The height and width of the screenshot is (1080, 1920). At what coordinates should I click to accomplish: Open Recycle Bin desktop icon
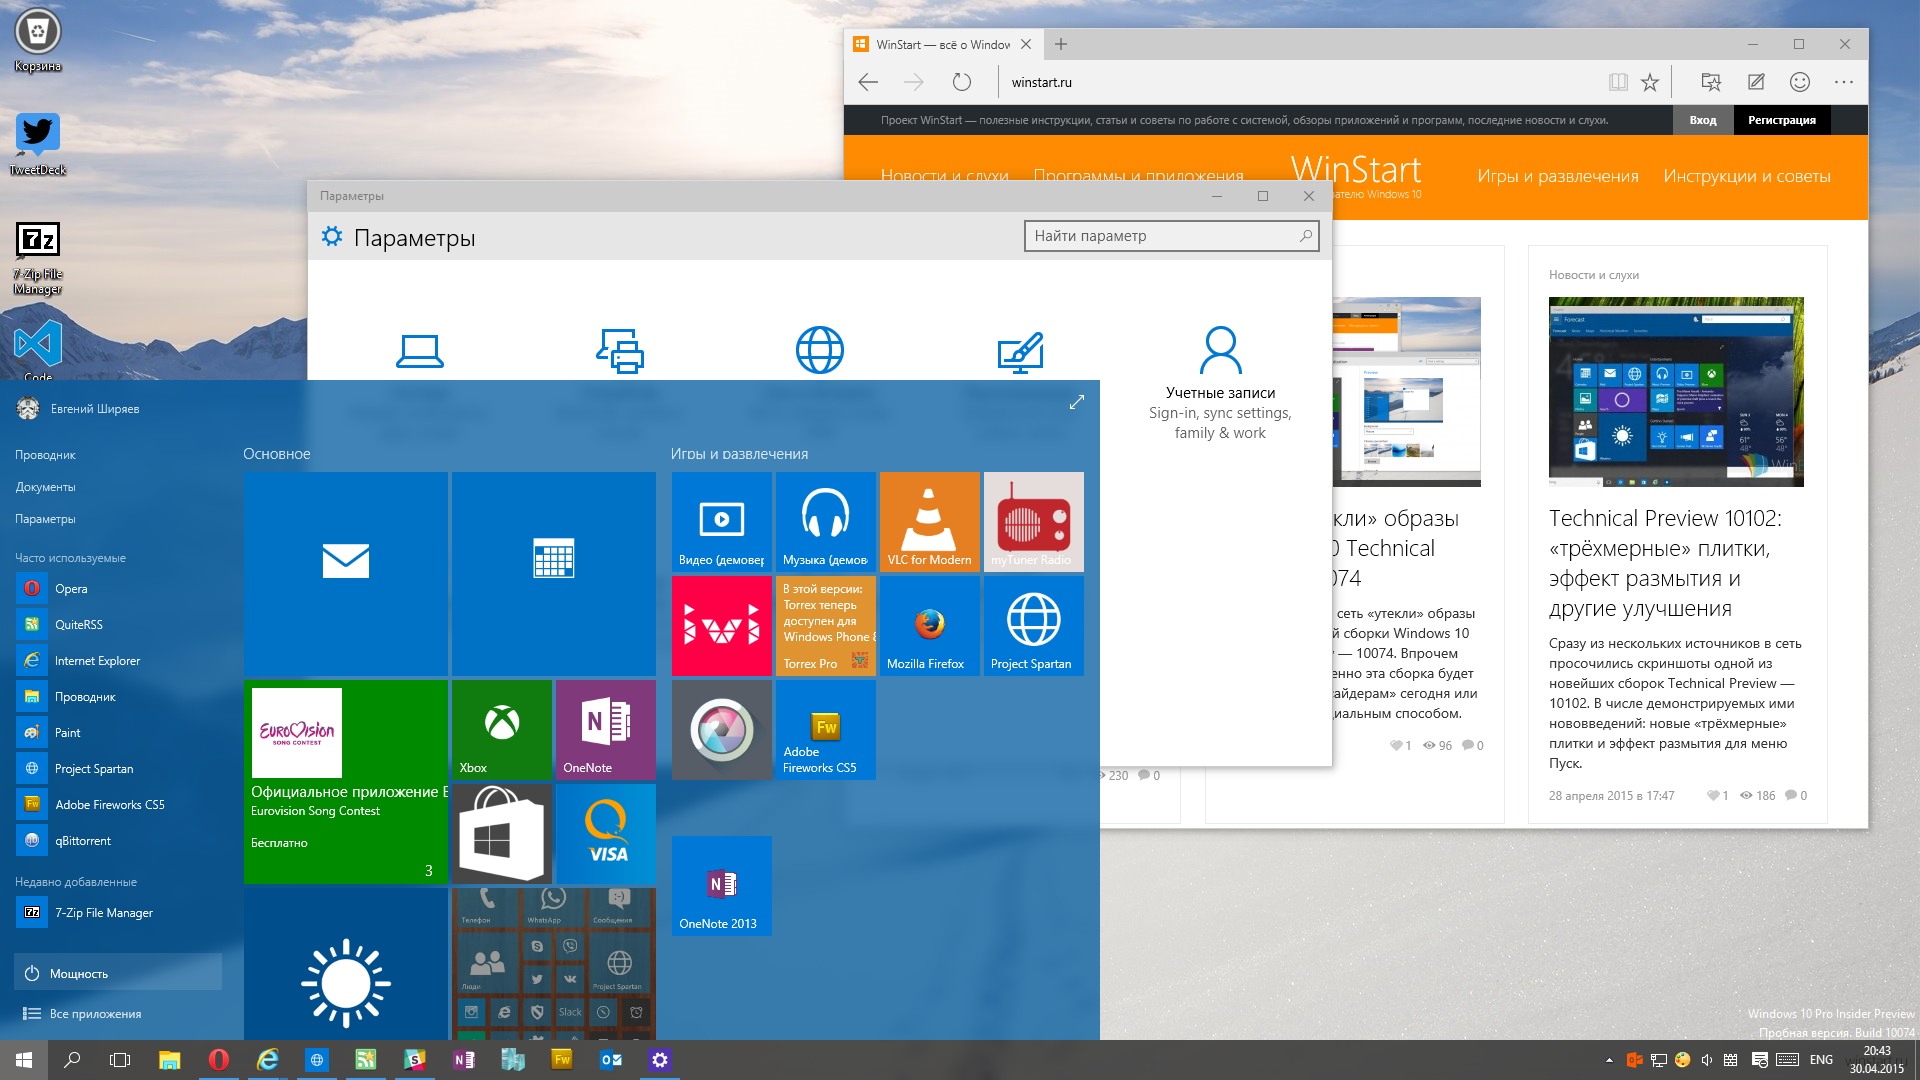[38, 41]
